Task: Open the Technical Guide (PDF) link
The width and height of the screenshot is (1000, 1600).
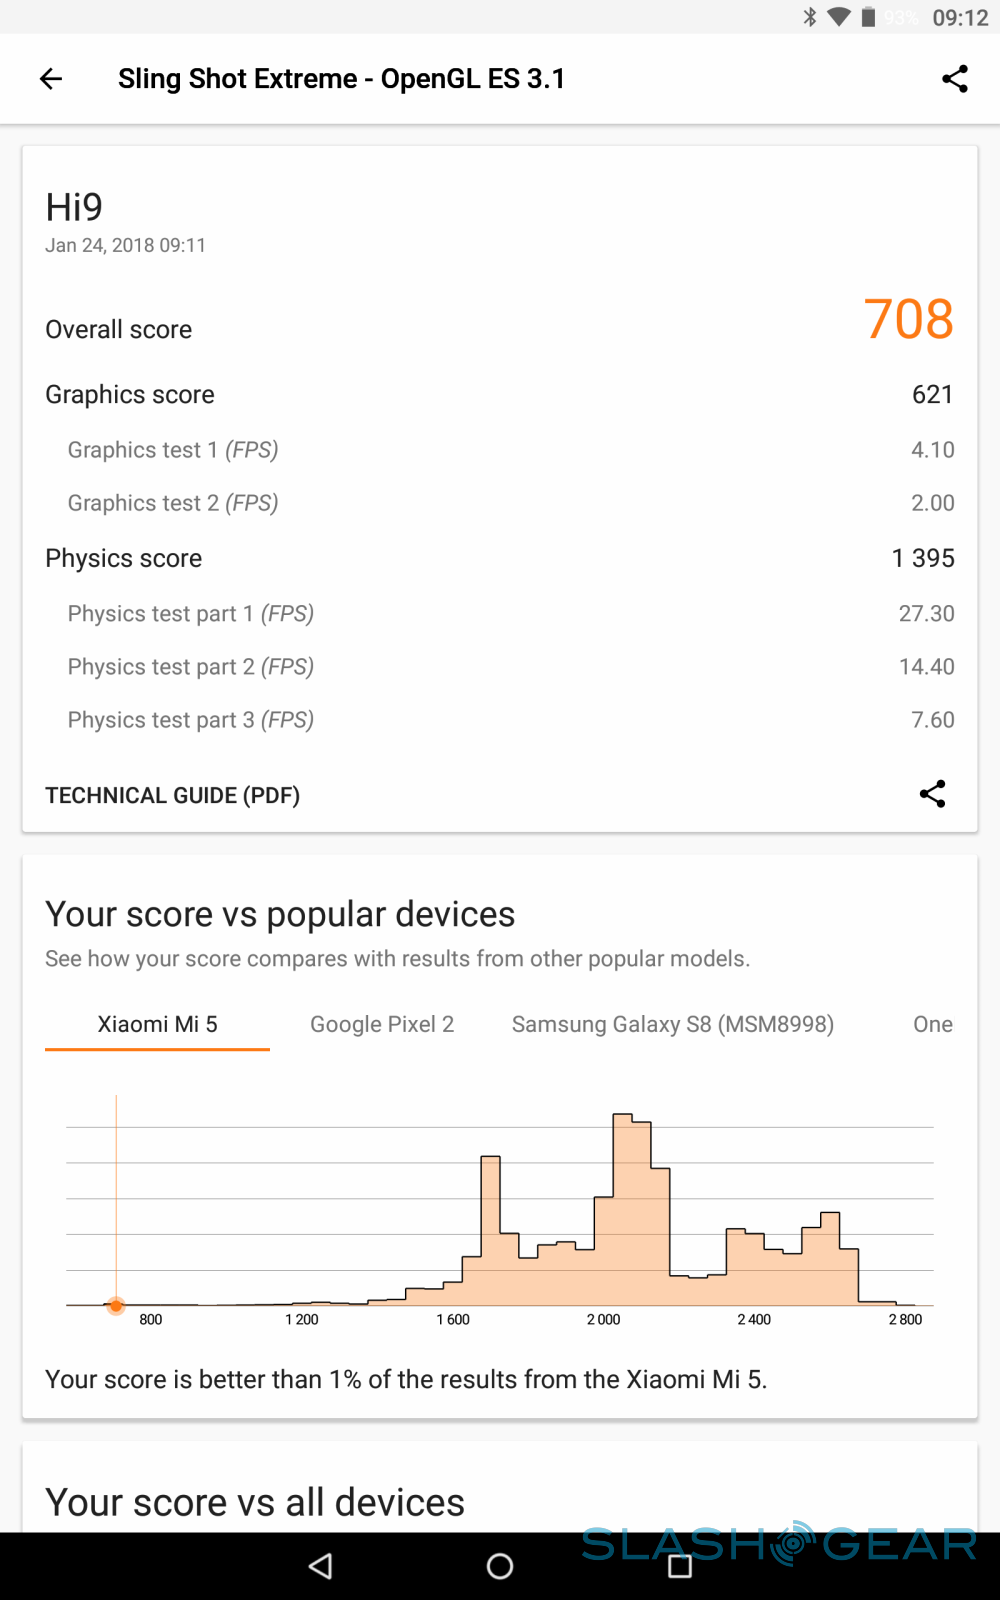Action: pos(173,795)
